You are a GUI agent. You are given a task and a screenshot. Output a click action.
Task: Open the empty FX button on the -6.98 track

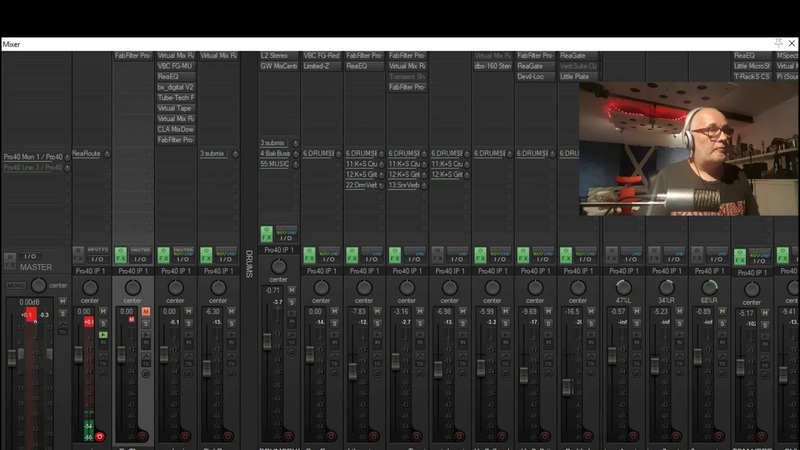pos(437,256)
